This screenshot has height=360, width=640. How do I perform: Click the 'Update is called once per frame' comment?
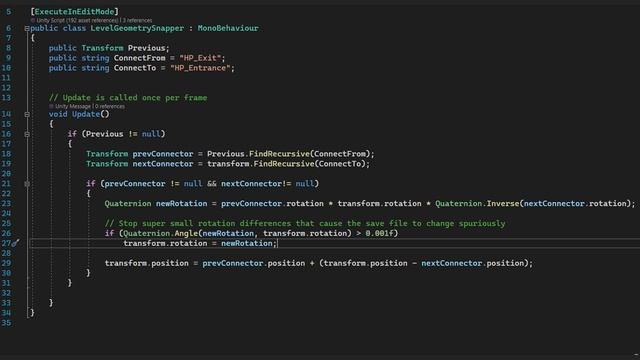(x=128, y=98)
